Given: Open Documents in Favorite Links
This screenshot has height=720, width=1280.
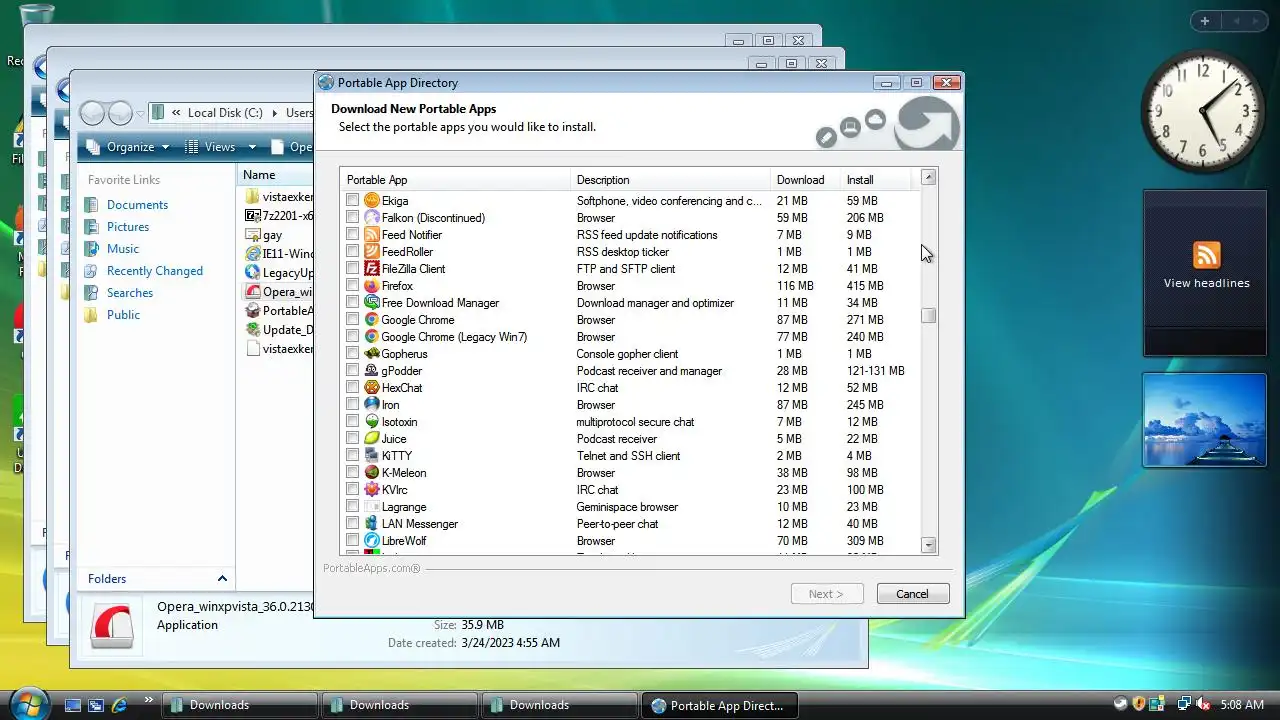Looking at the screenshot, I should coord(137,205).
